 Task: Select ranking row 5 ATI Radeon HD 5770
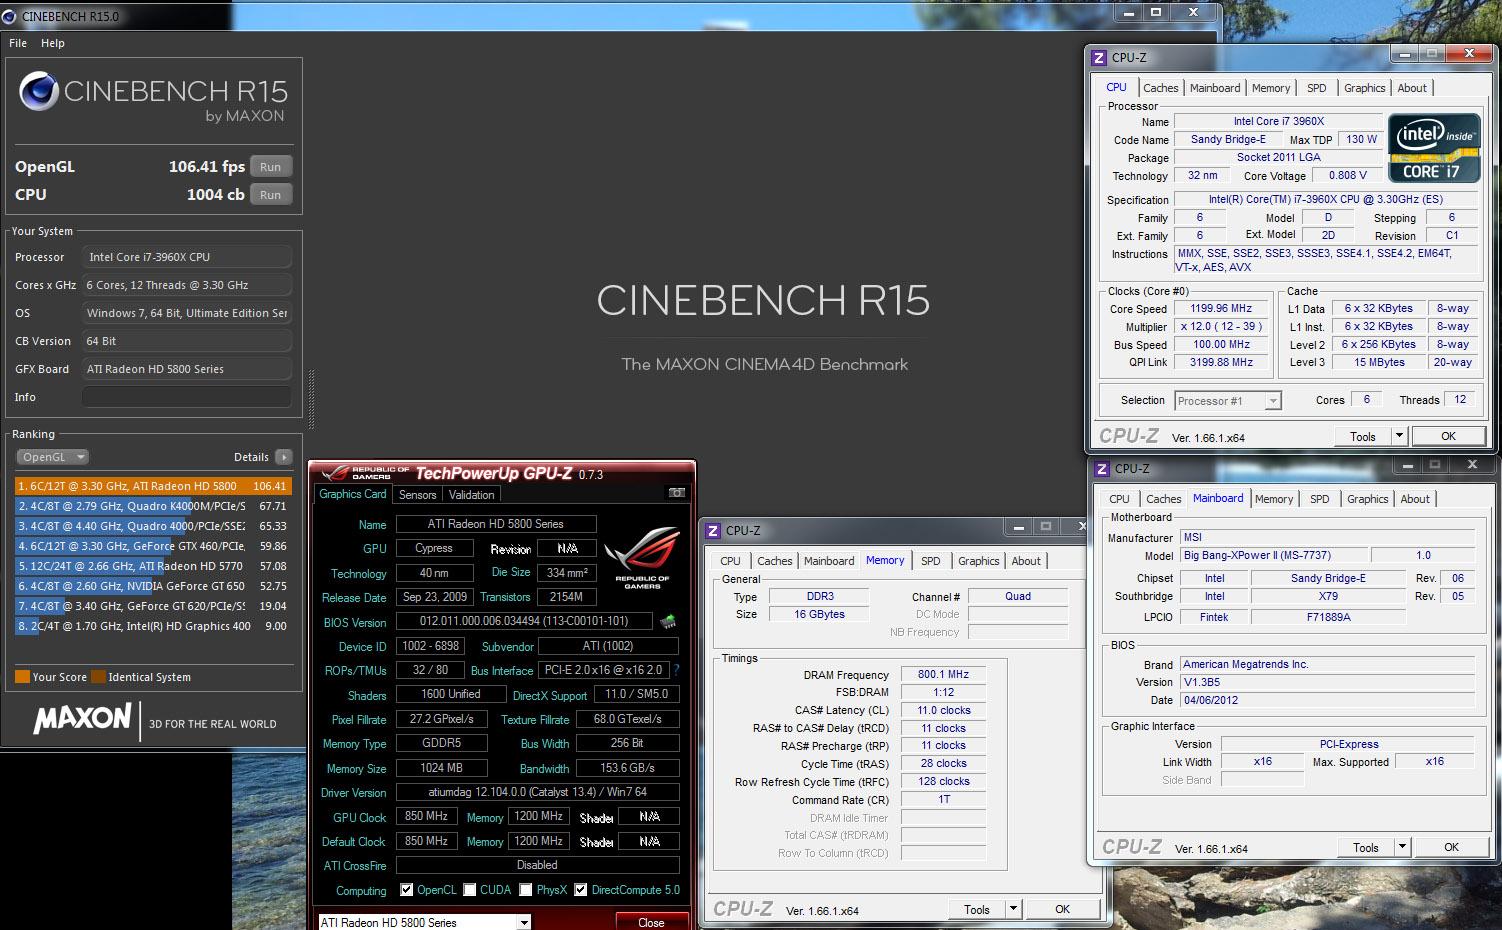[x=153, y=566]
